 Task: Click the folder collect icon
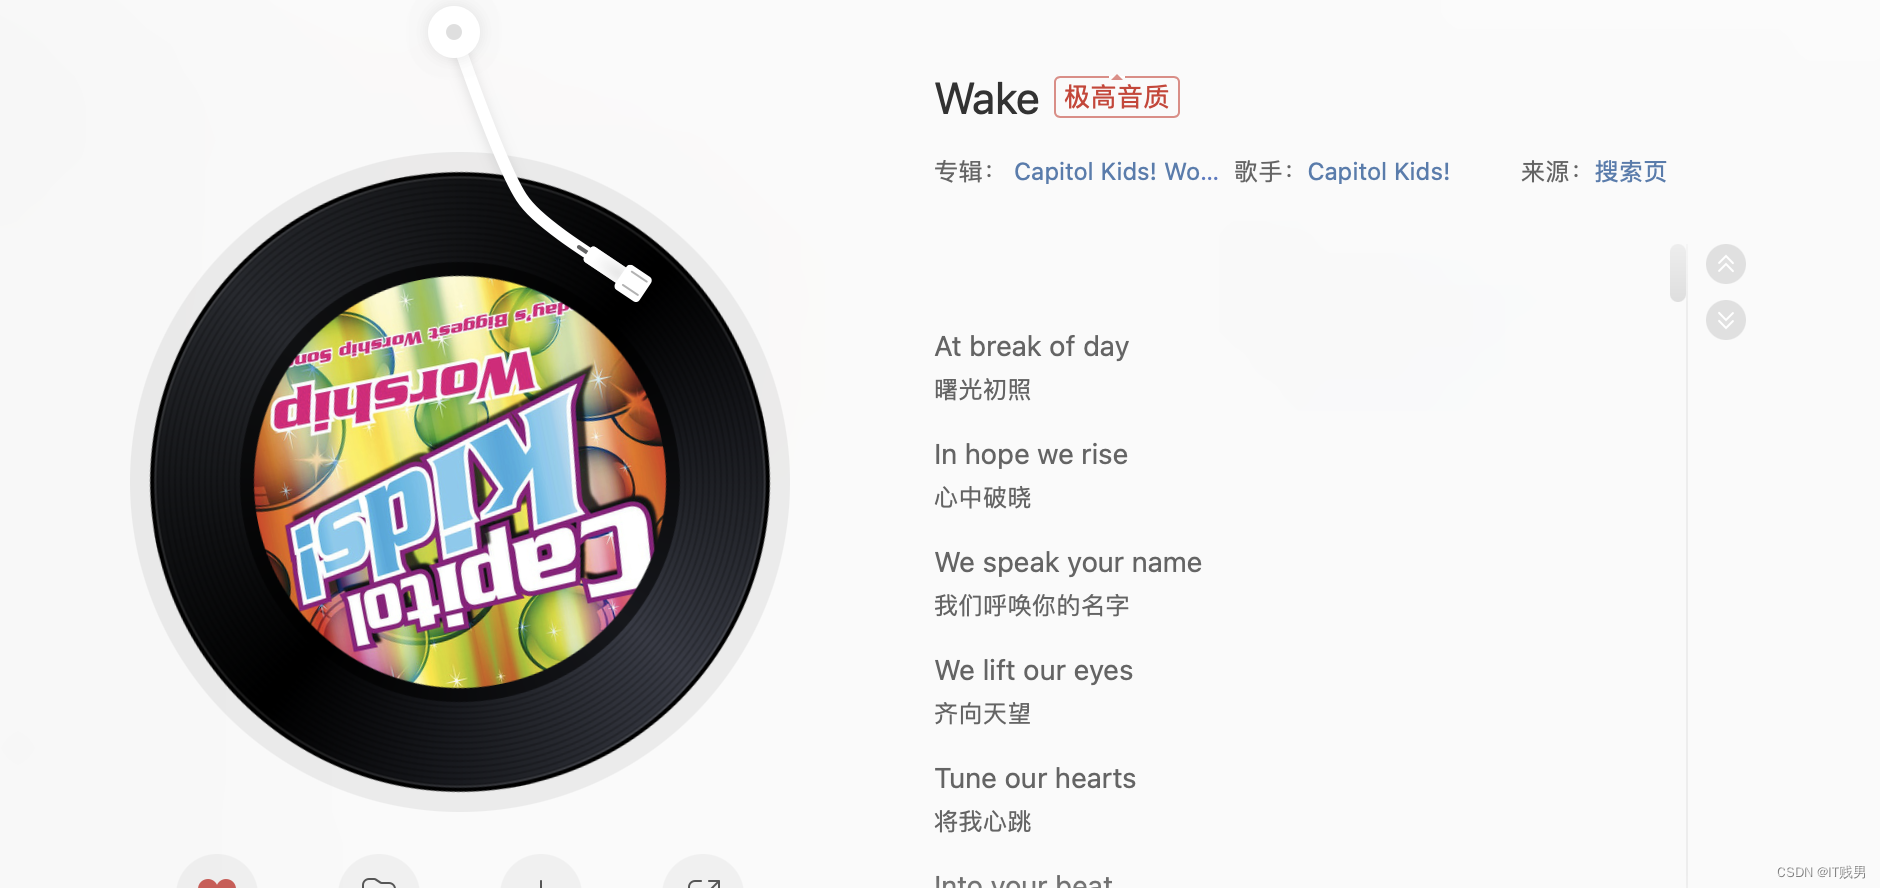pos(379,875)
